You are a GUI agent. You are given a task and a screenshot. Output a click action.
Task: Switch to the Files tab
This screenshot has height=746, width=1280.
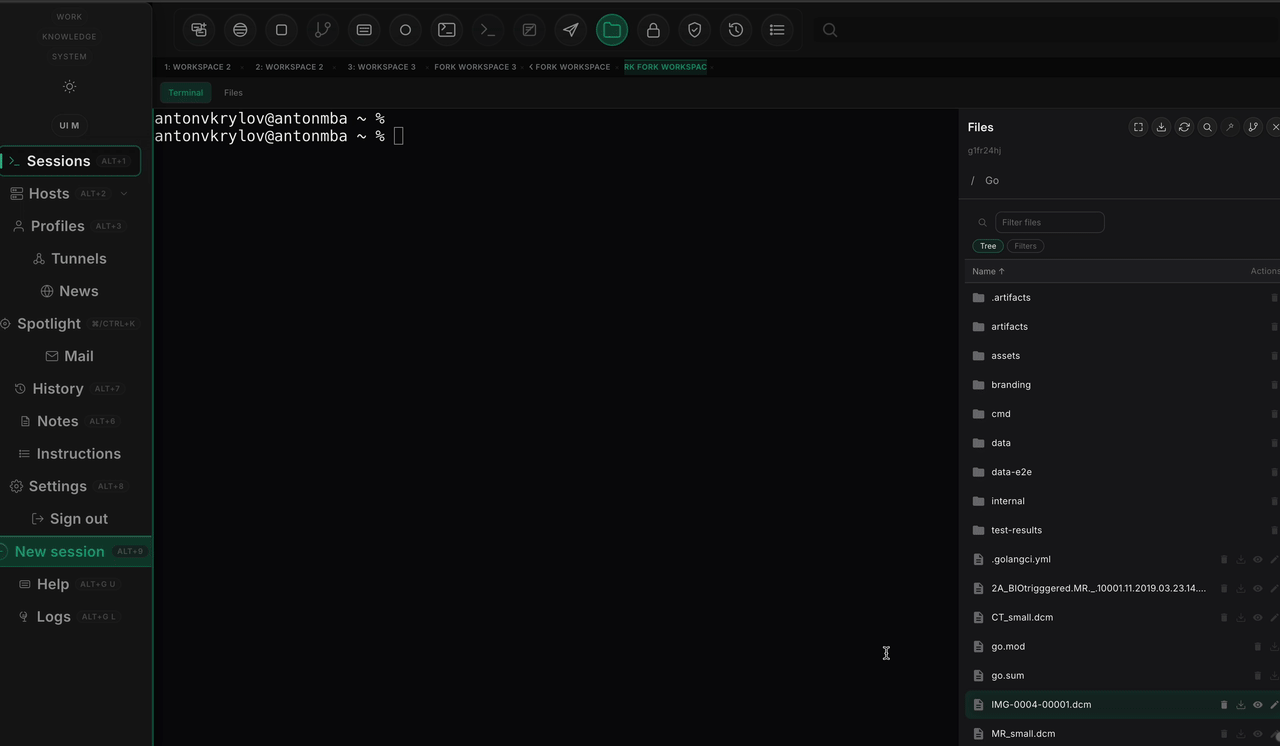pos(233,92)
